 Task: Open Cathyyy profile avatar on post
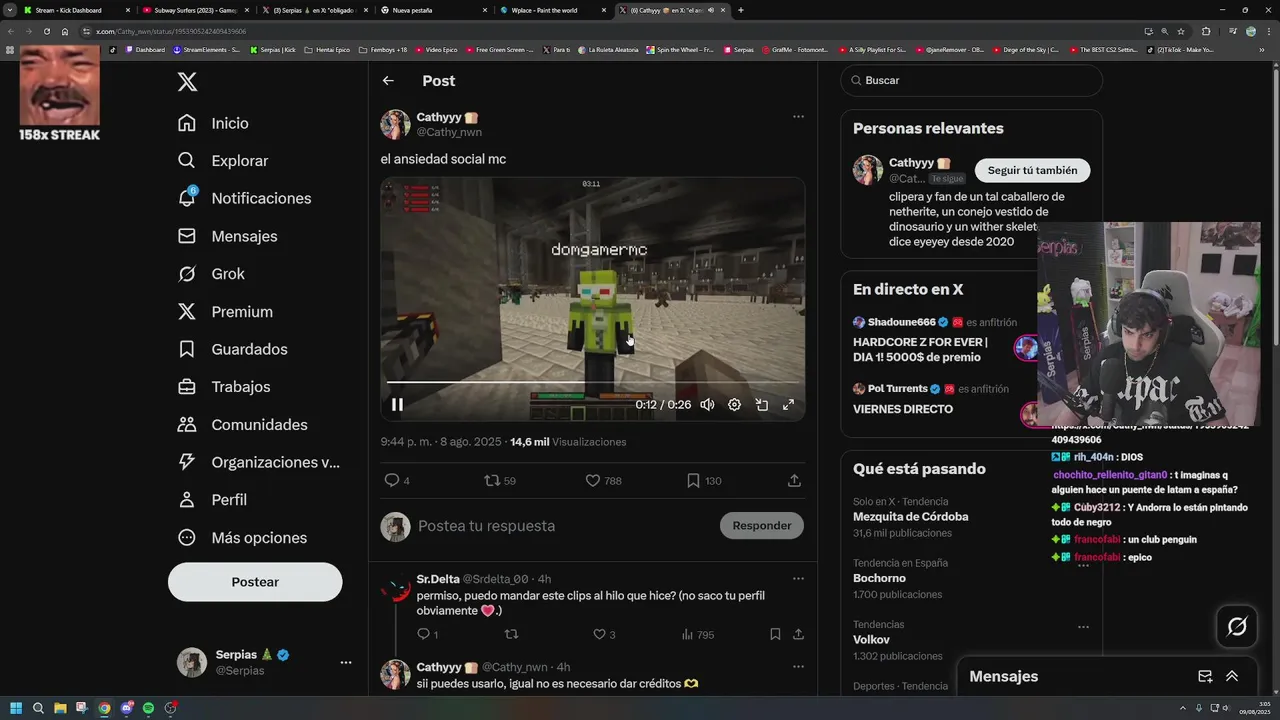pos(395,125)
